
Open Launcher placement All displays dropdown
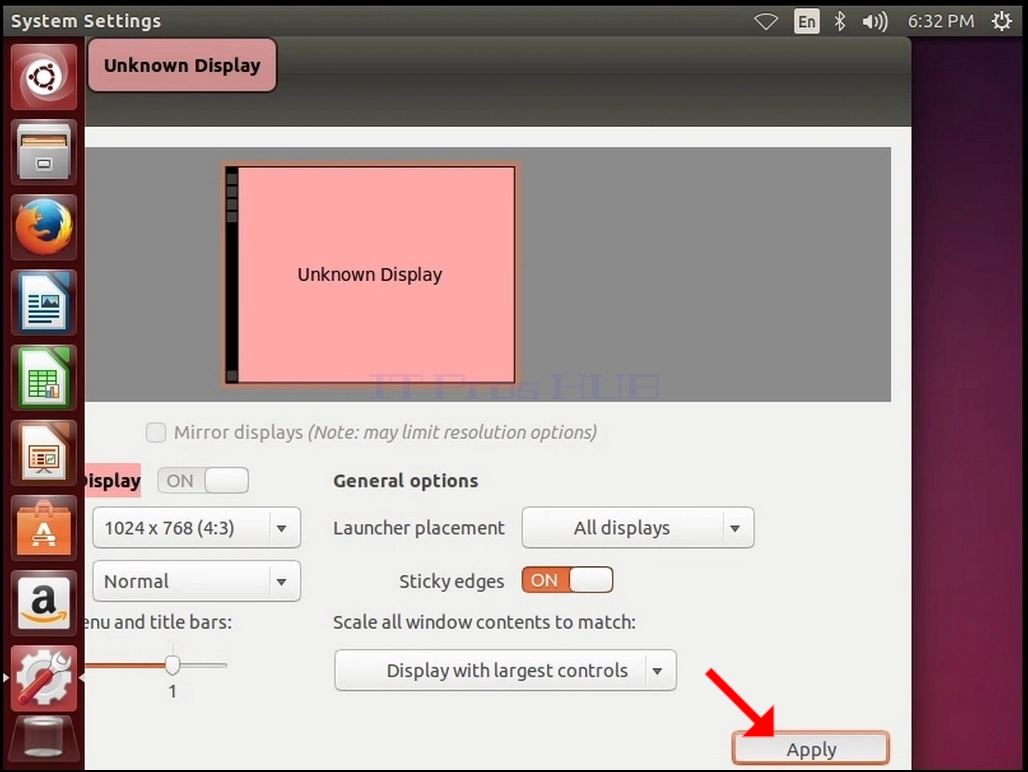(638, 528)
